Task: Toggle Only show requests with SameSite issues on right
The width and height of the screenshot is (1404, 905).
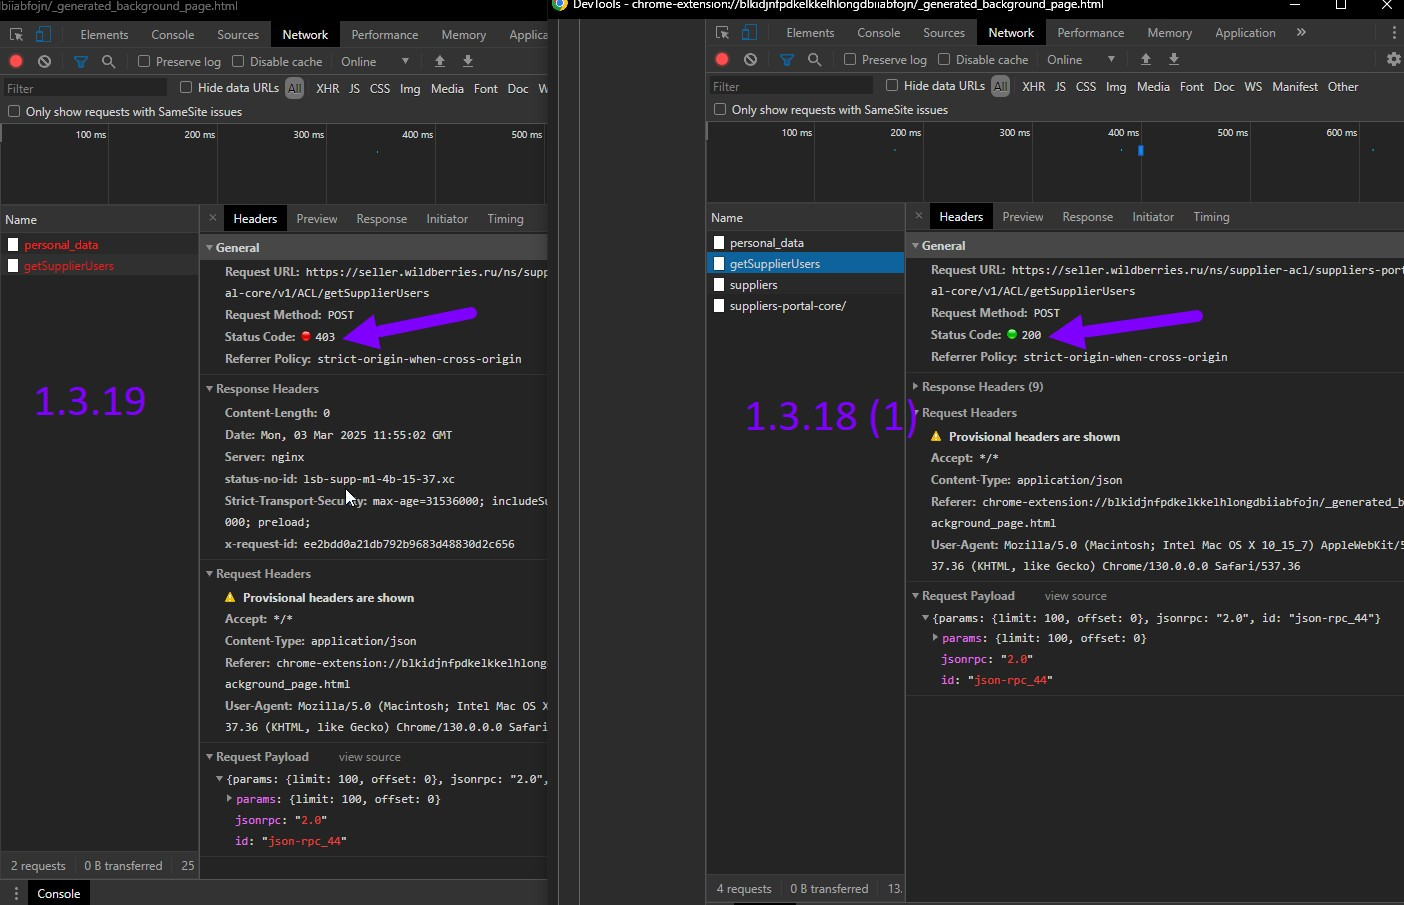Action: click(x=720, y=110)
